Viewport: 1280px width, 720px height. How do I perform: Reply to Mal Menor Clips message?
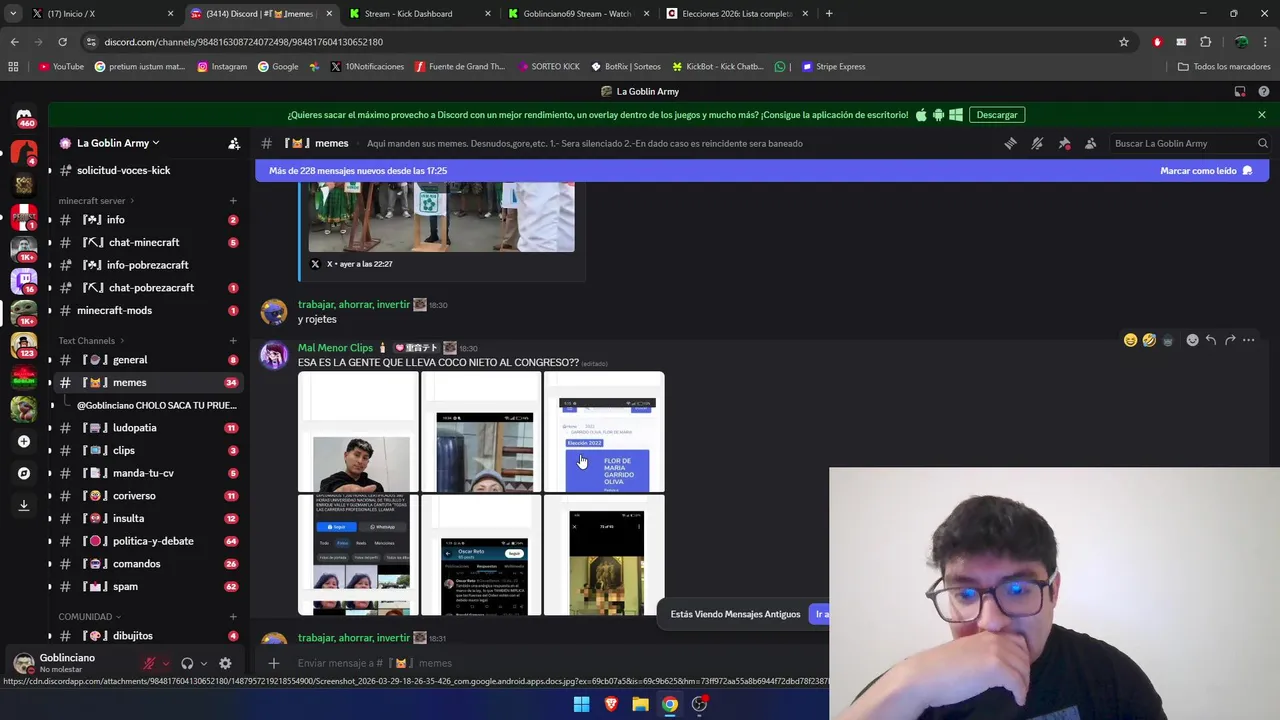1211,340
